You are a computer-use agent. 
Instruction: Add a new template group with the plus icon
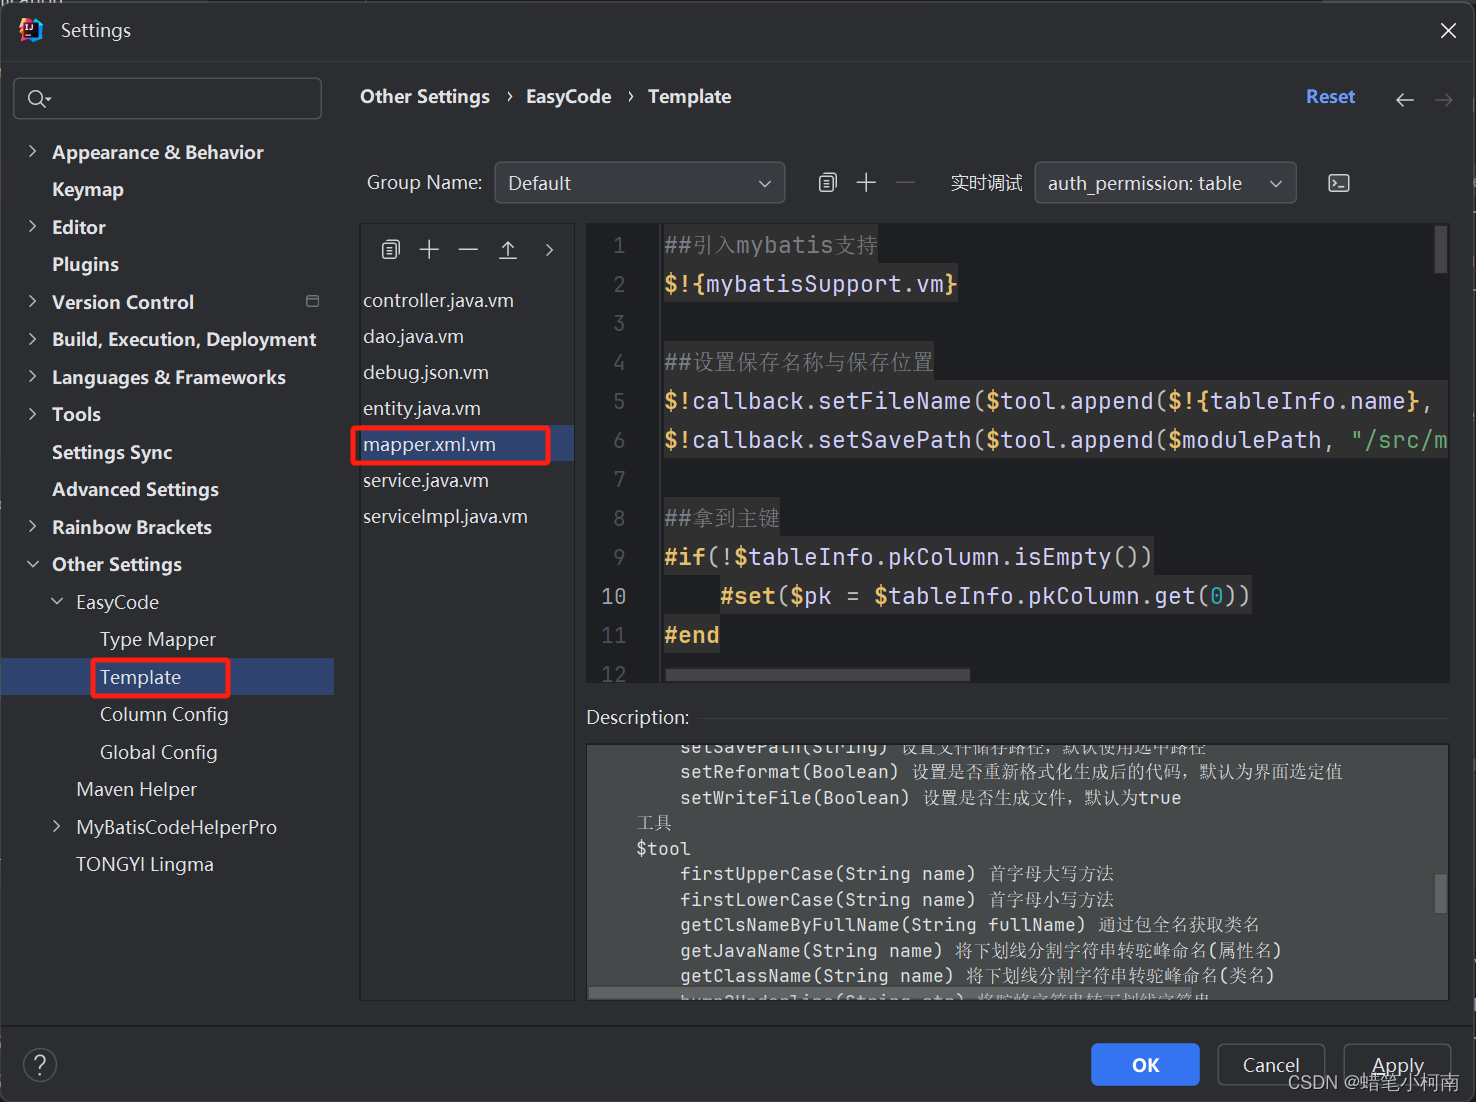[x=866, y=182]
